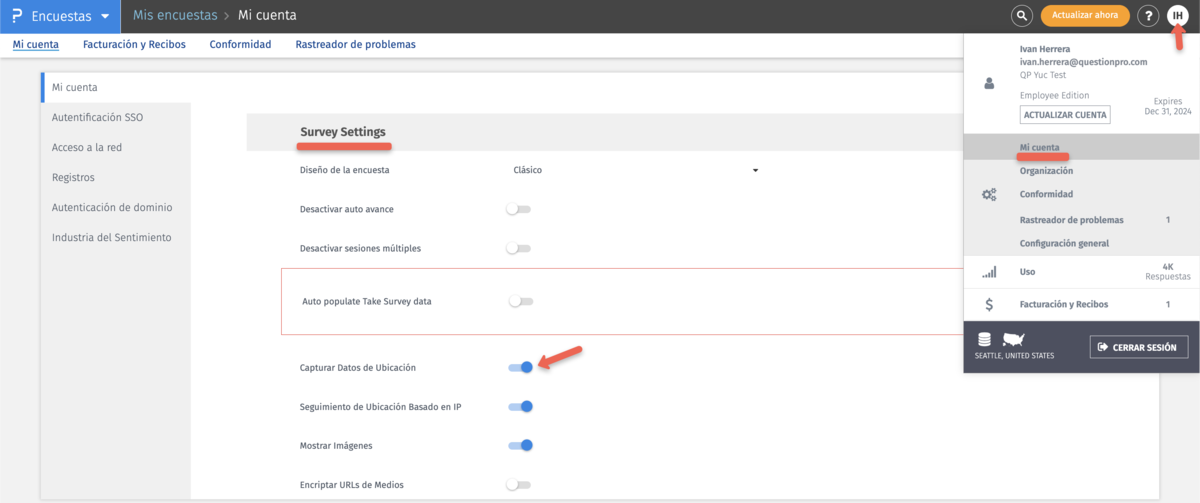Click the billing dollar sign icon
This screenshot has width=1200, height=503.
point(990,304)
